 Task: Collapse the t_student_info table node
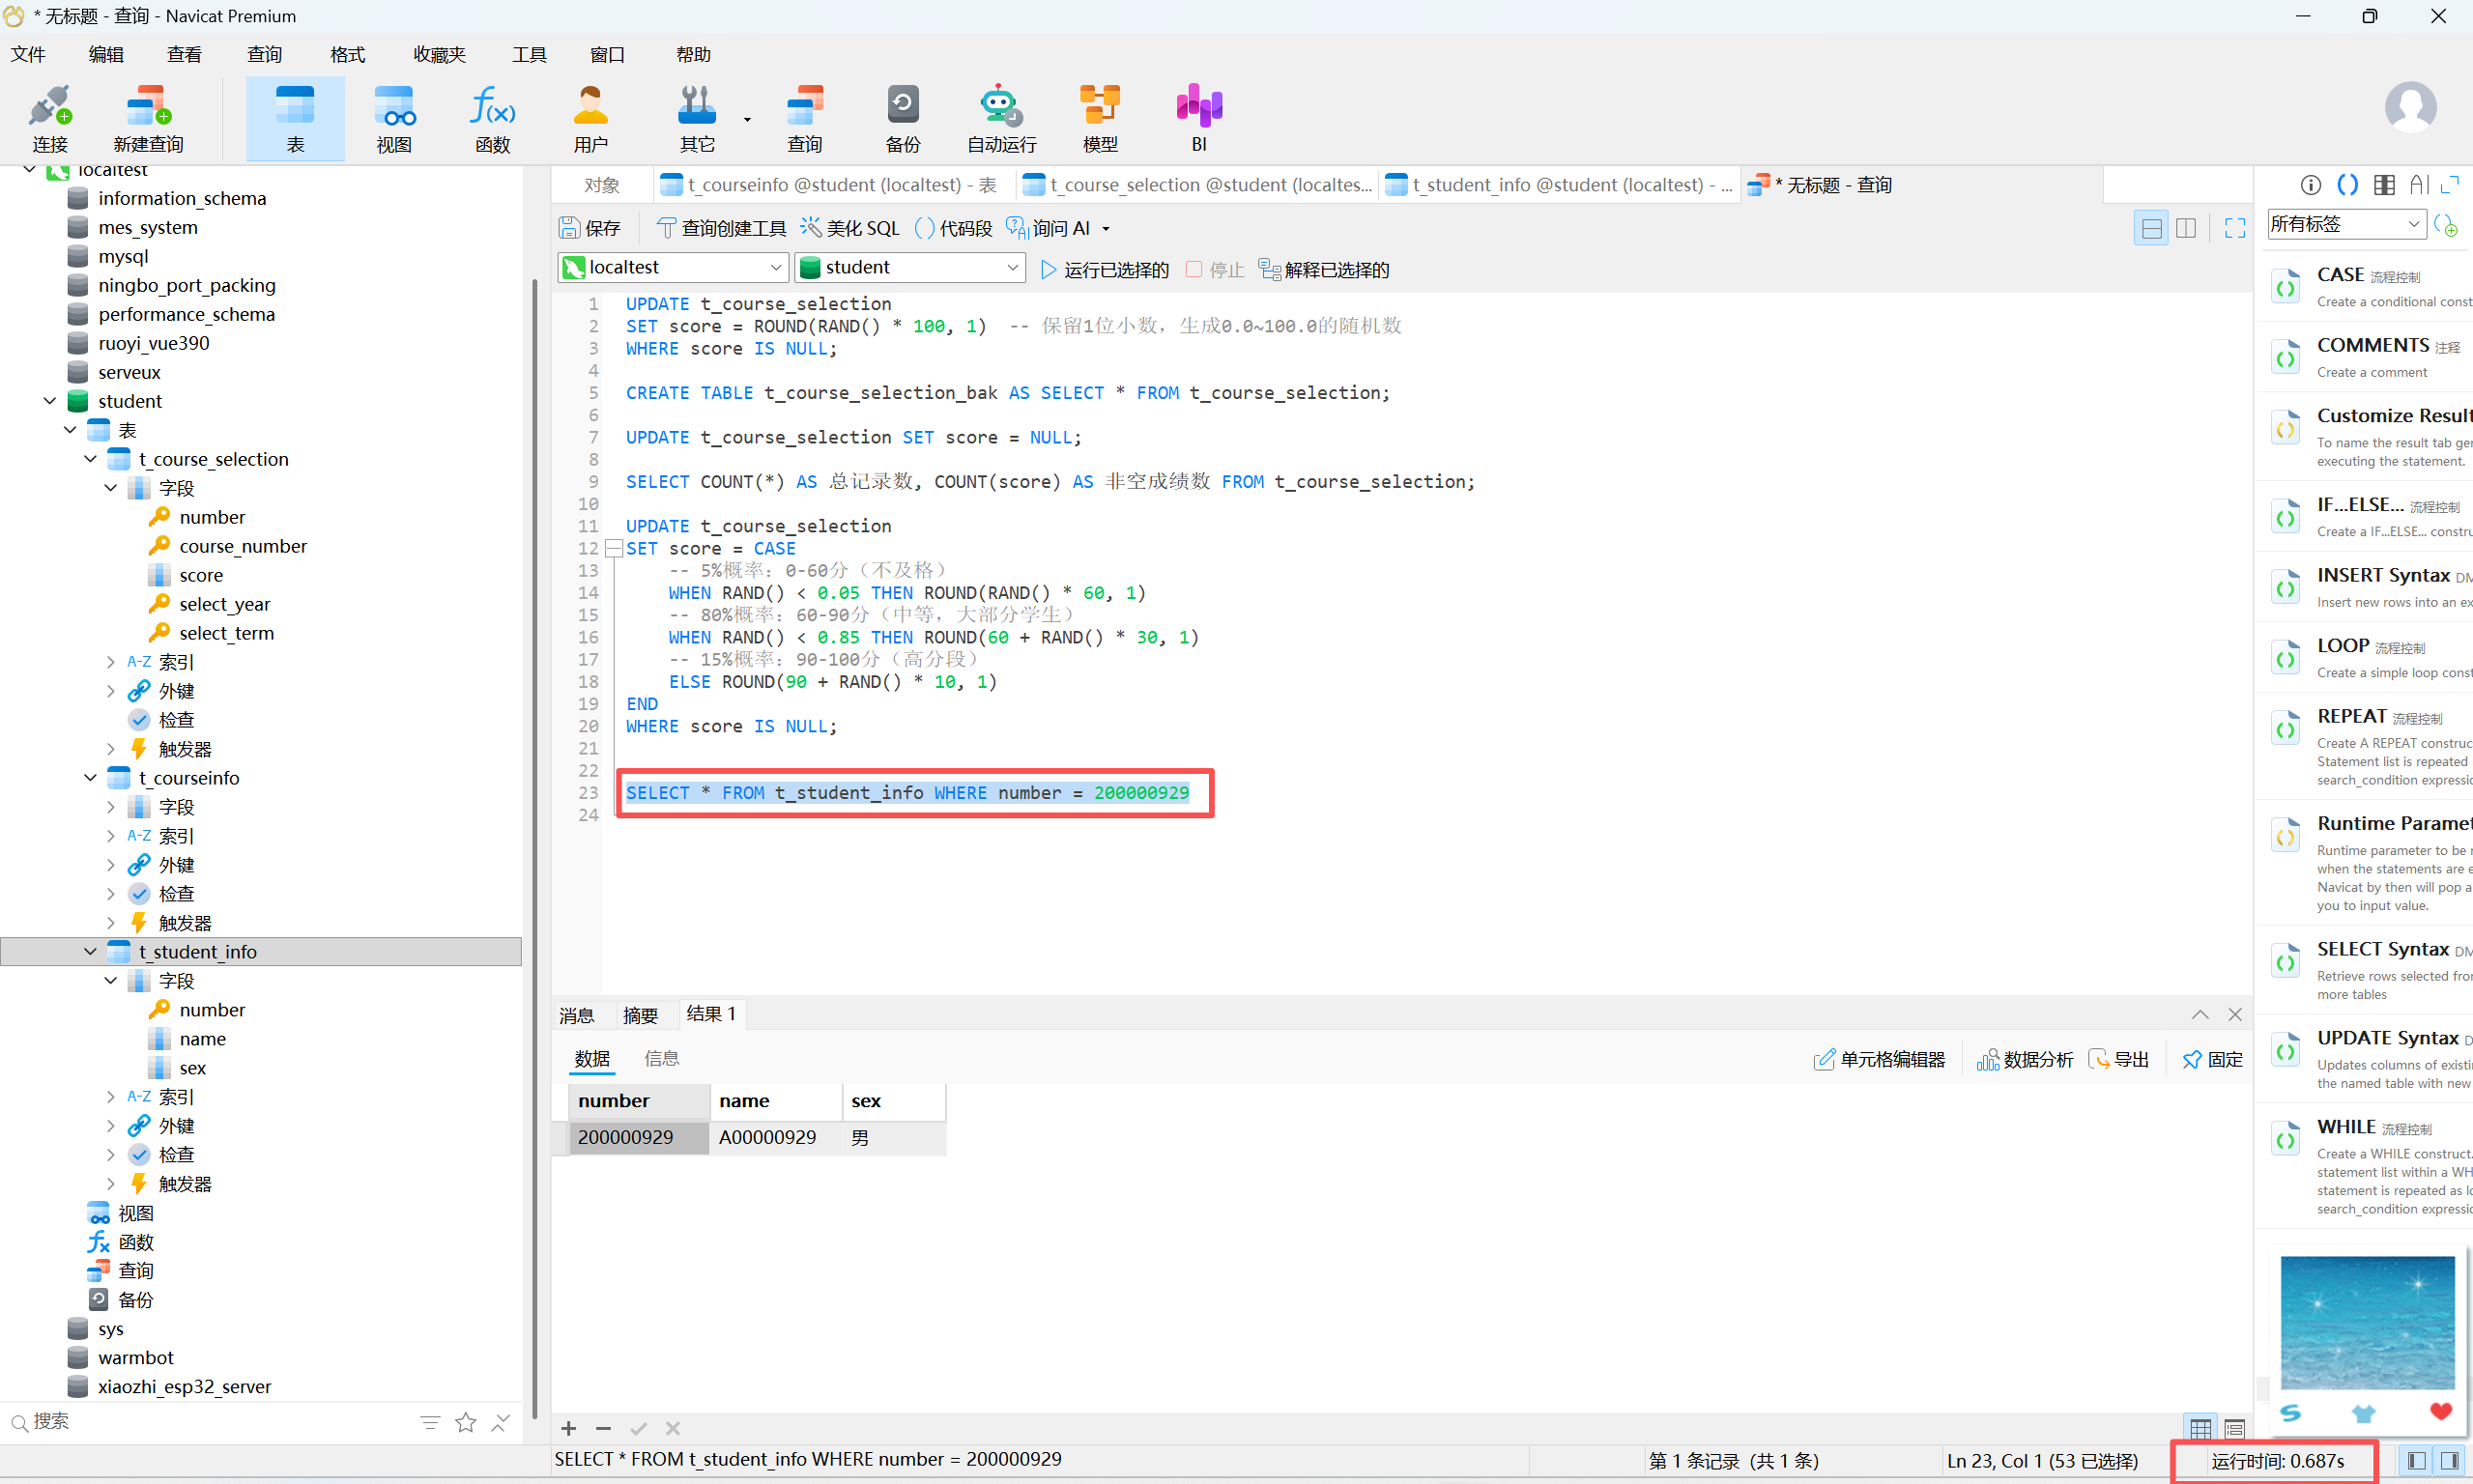pos(90,952)
